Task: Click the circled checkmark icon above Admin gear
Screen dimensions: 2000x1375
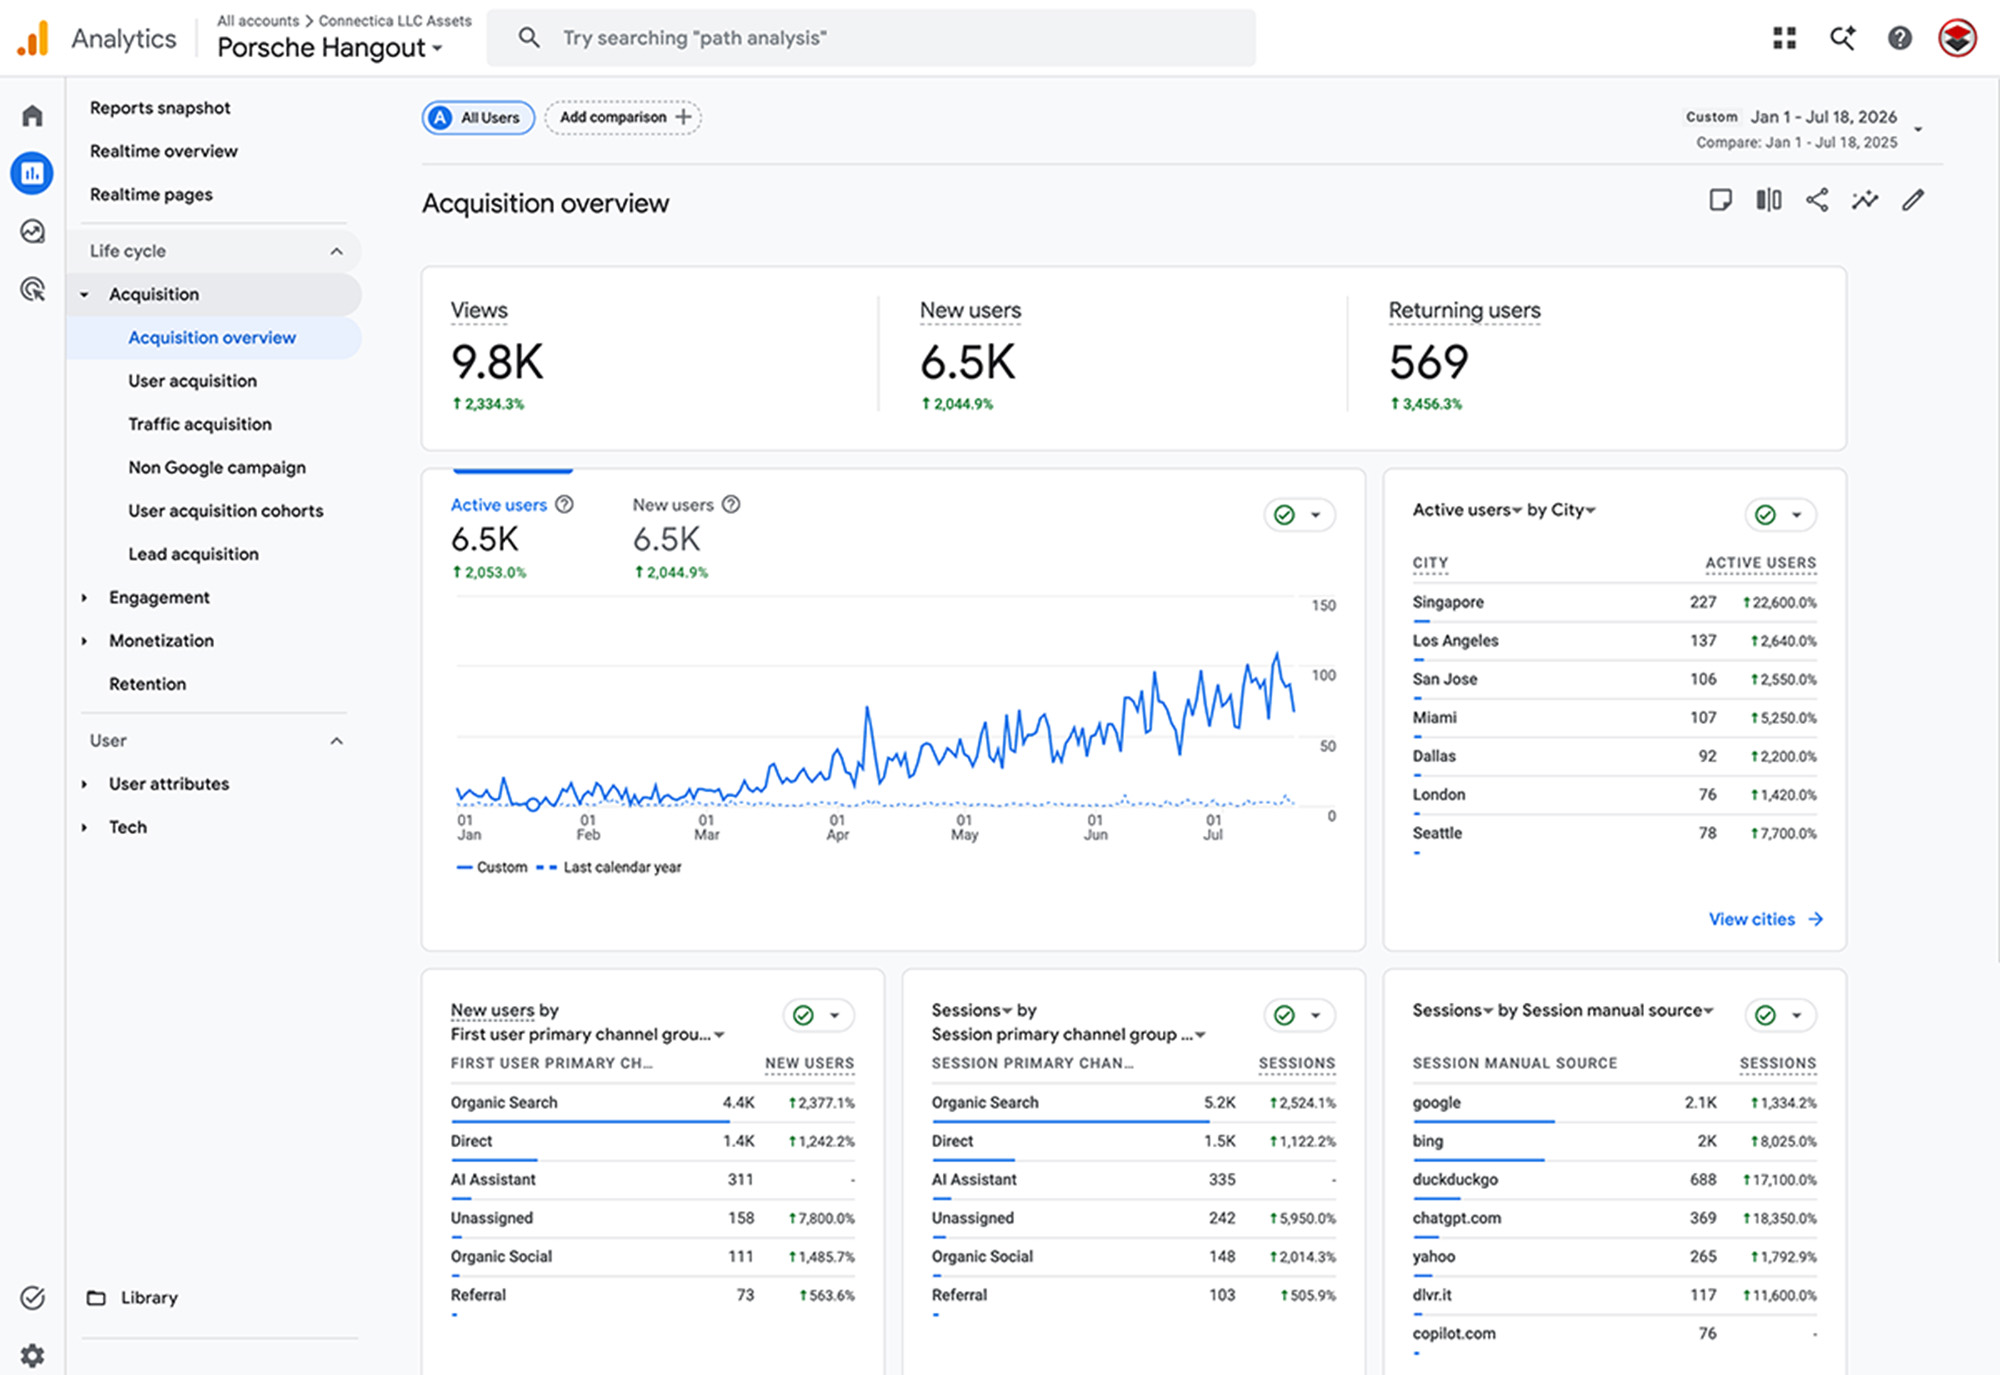Action: 32,1297
